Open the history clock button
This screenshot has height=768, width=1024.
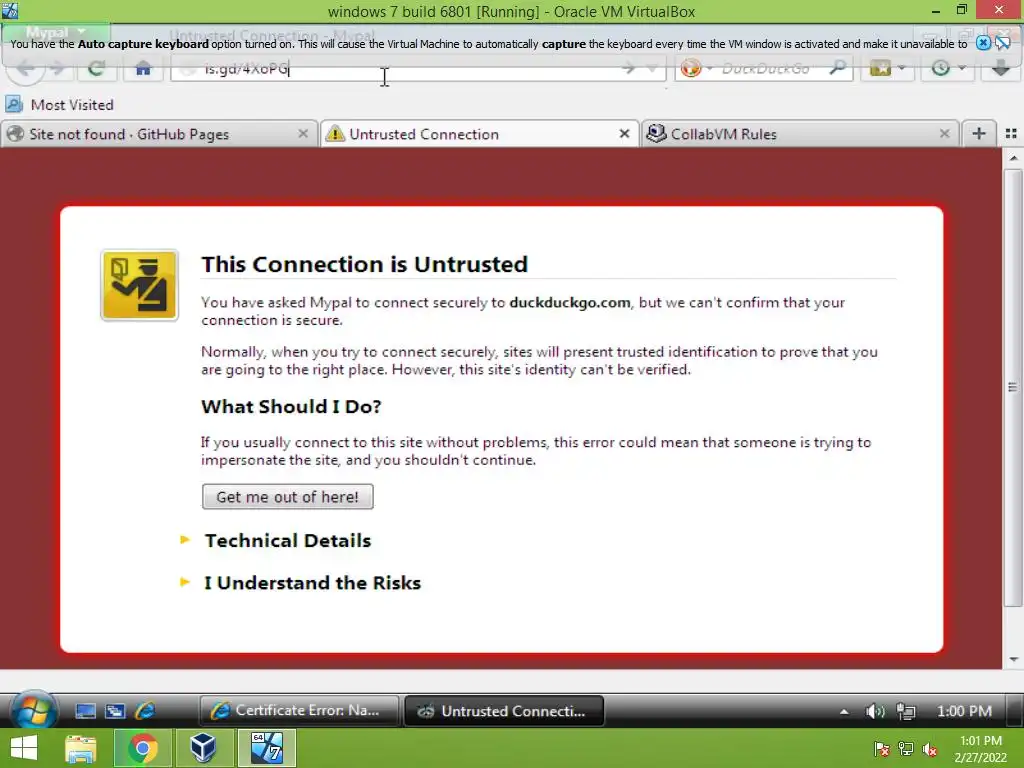click(x=940, y=68)
